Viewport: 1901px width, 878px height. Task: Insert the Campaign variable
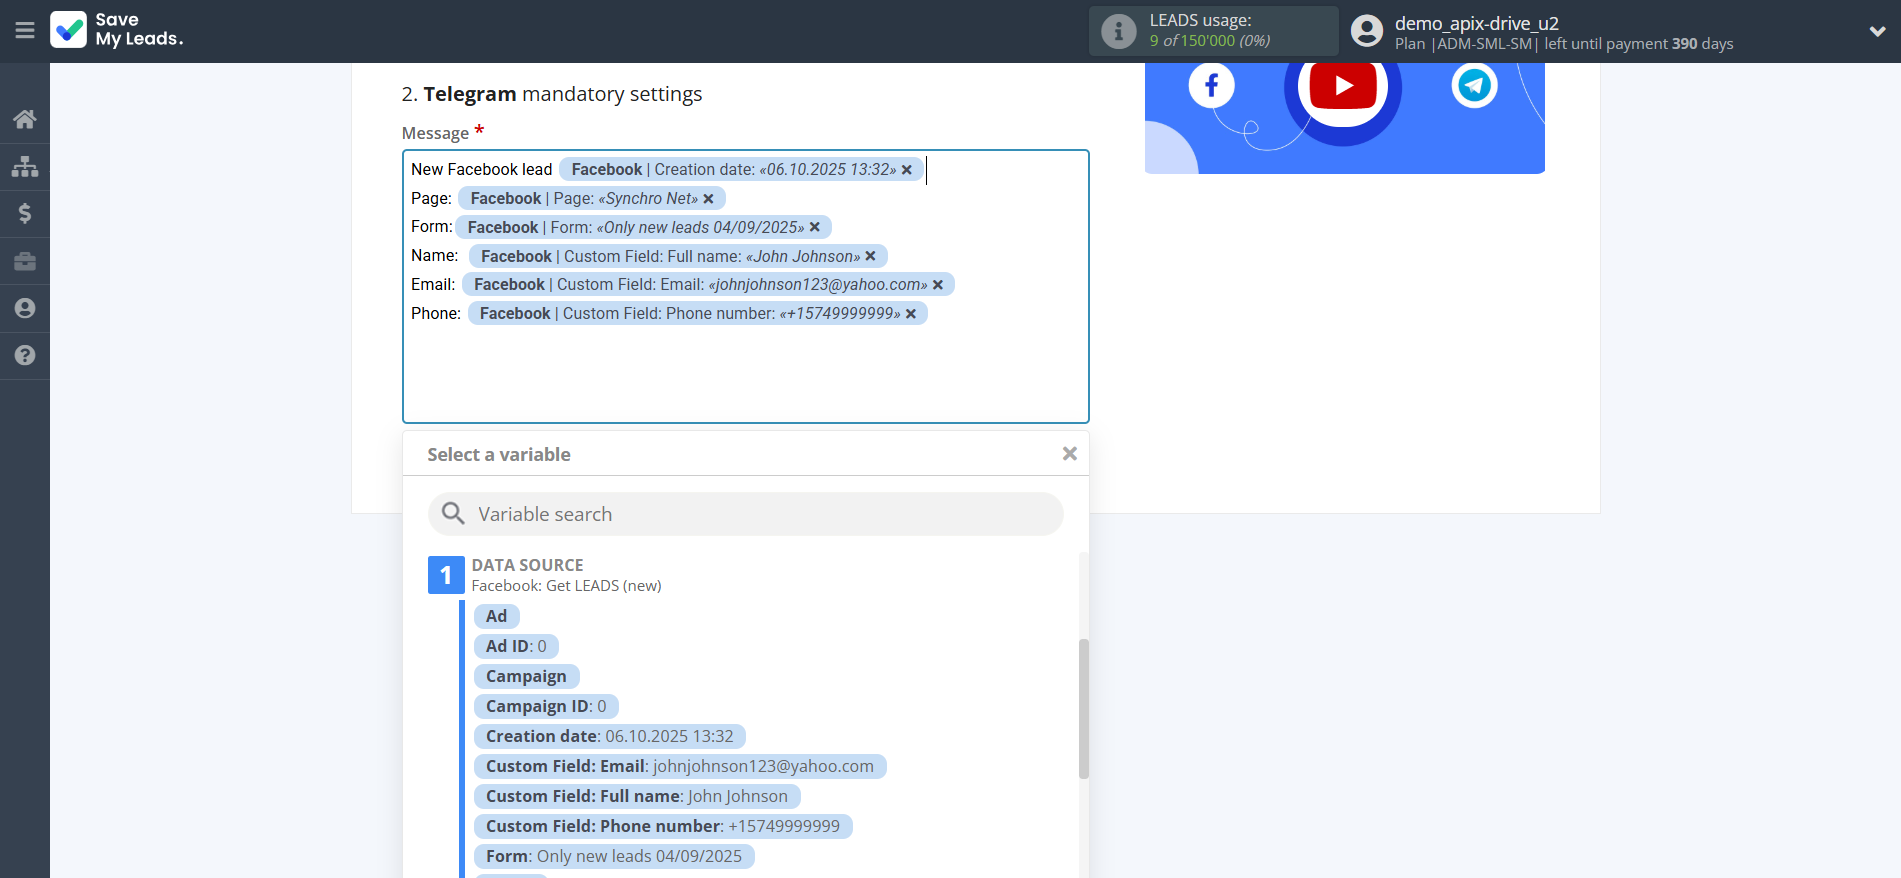tap(526, 676)
